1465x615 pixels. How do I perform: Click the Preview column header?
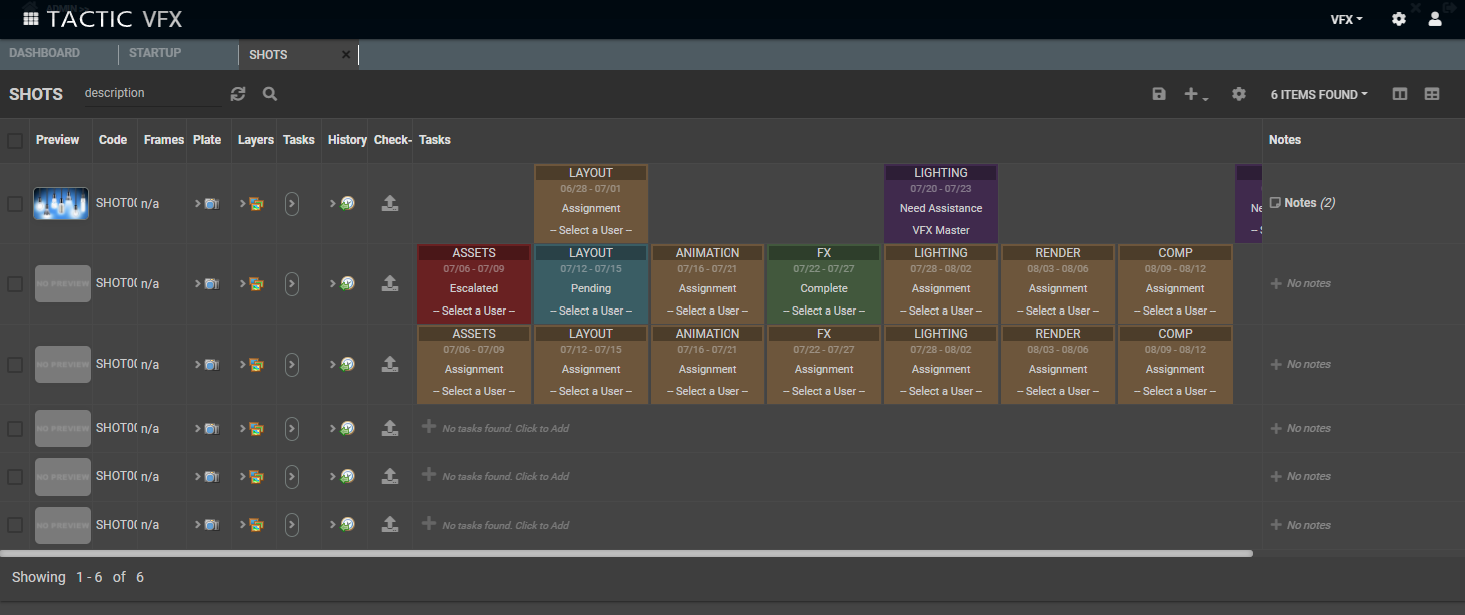(57, 140)
